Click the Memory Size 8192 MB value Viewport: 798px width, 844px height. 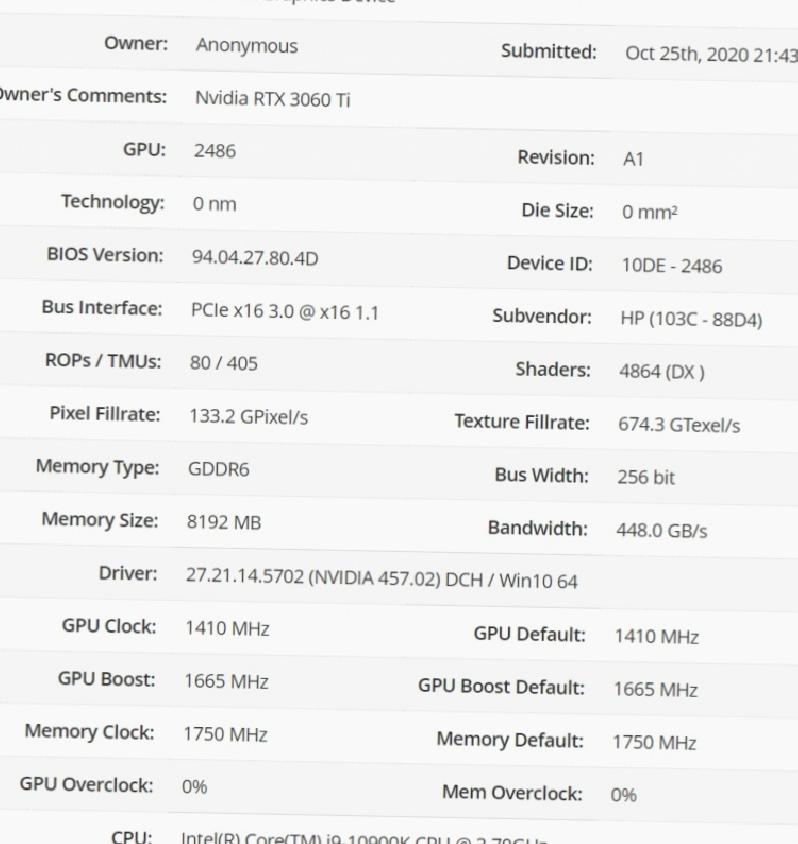click(x=224, y=522)
